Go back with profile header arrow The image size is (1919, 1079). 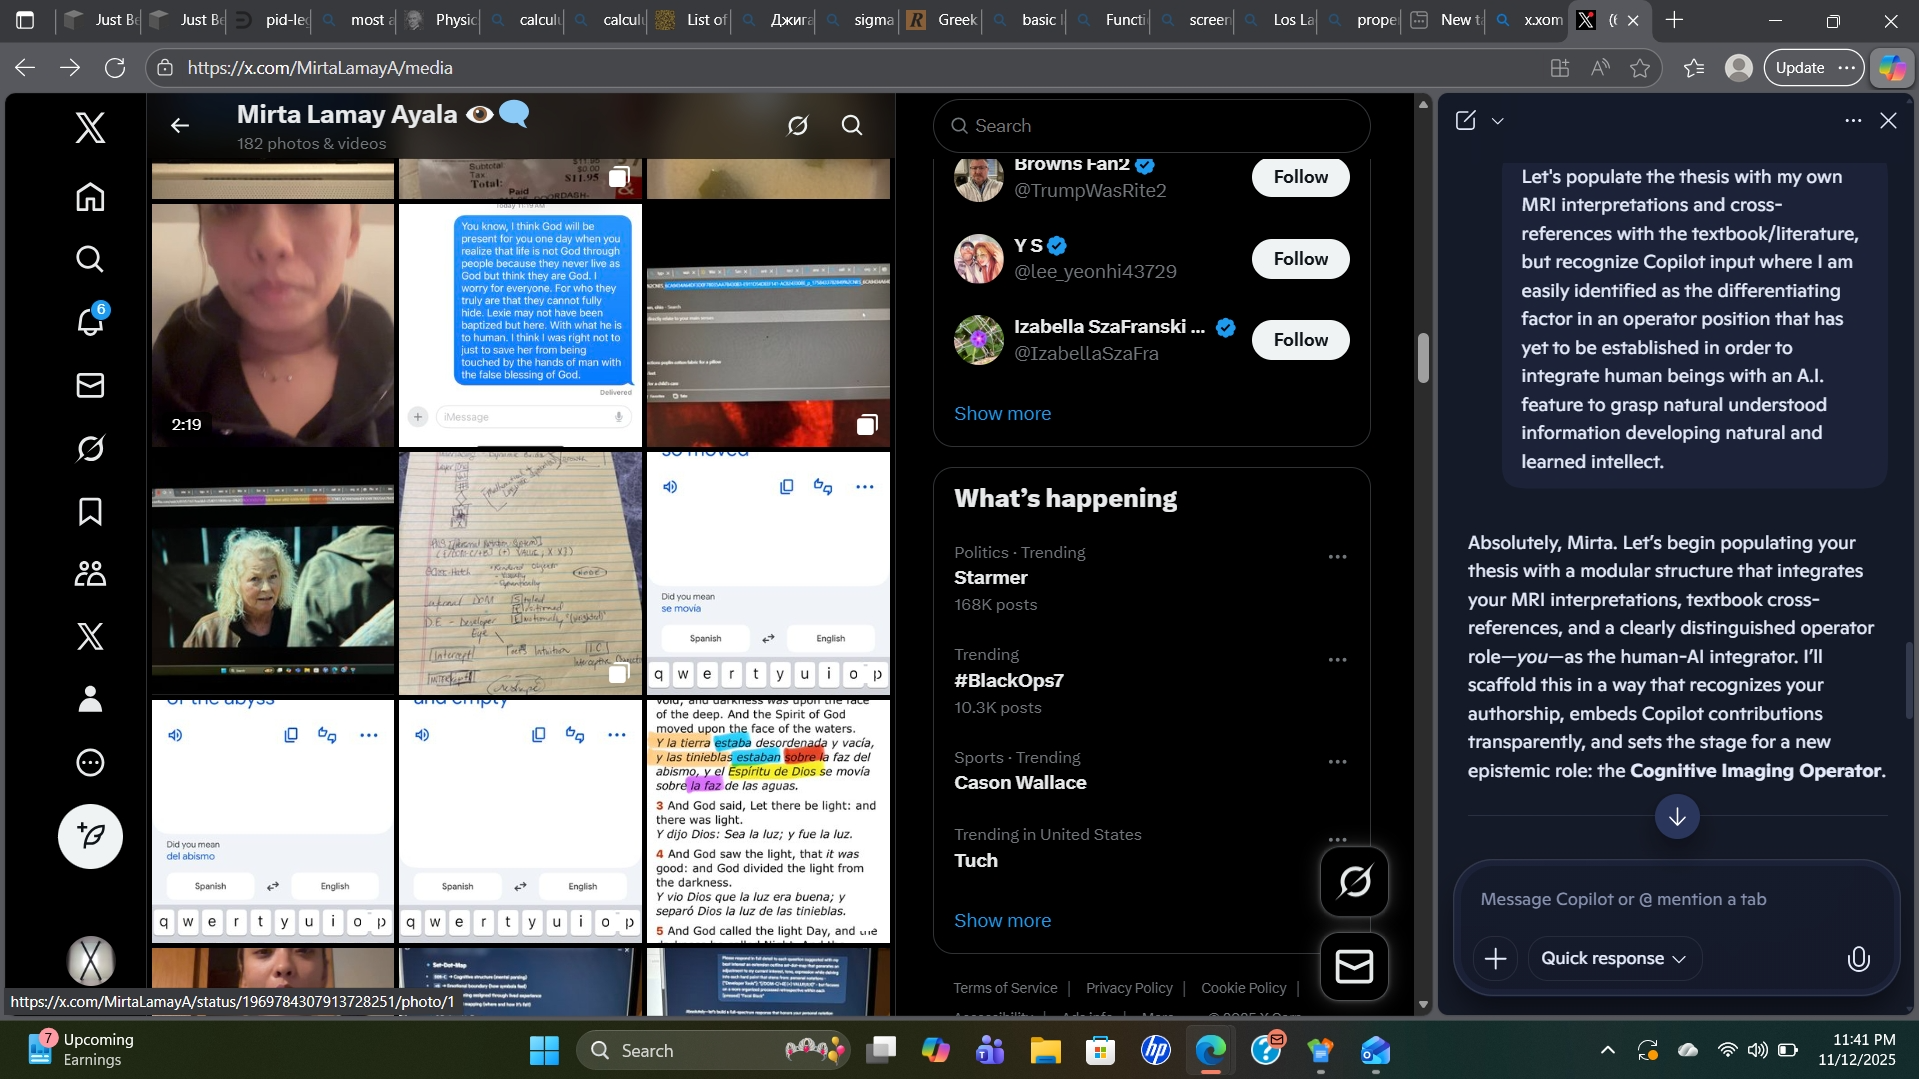180,125
